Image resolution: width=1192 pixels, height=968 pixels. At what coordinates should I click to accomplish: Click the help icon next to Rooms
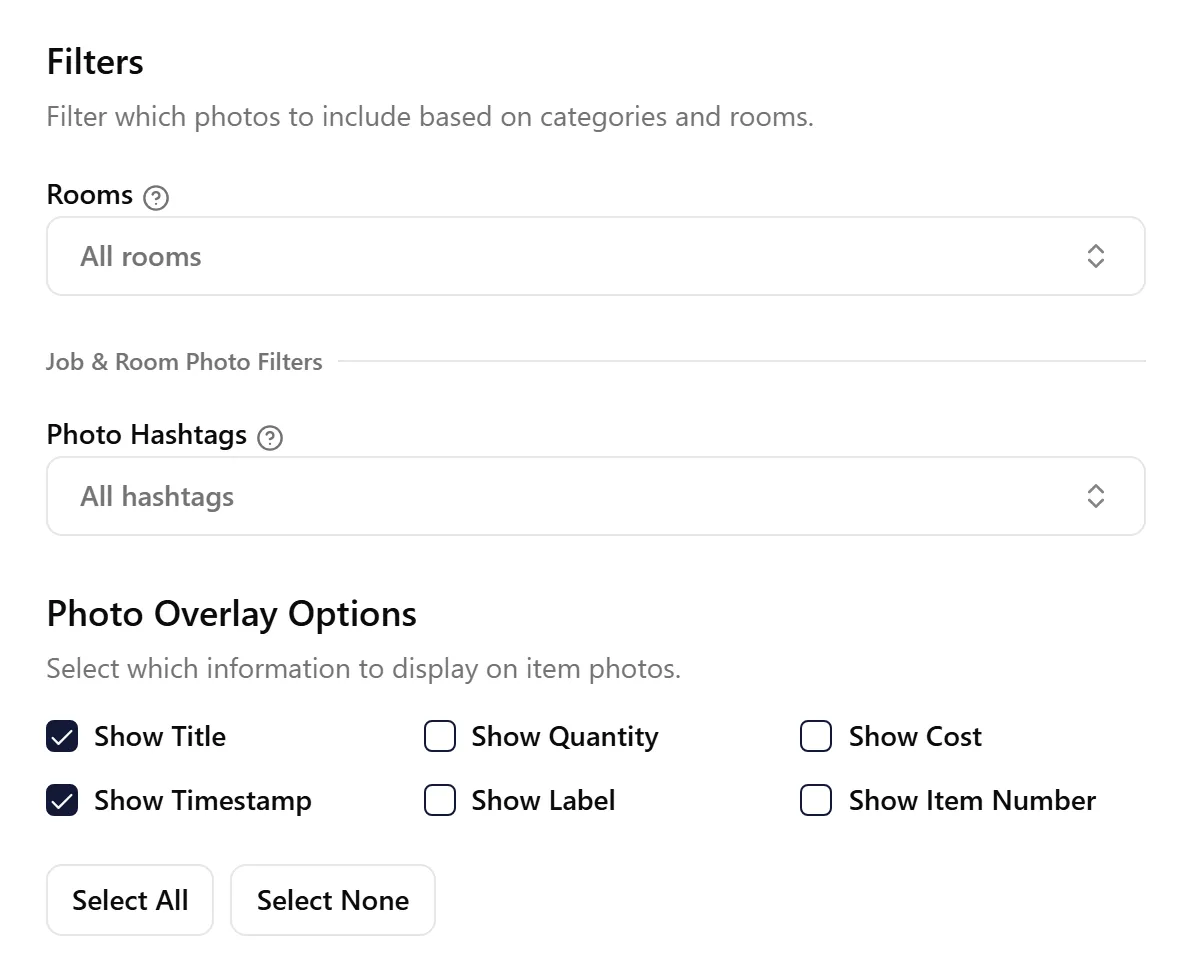coord(156,198)
